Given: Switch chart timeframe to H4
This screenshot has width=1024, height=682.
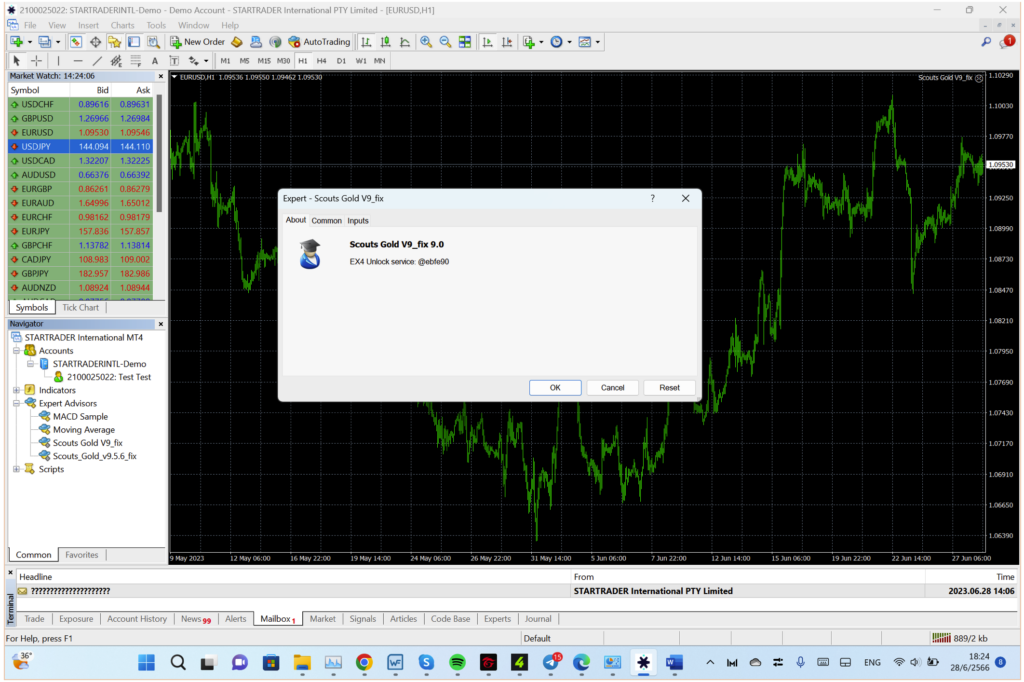Looking at the screenshot, I should point(321,61).
